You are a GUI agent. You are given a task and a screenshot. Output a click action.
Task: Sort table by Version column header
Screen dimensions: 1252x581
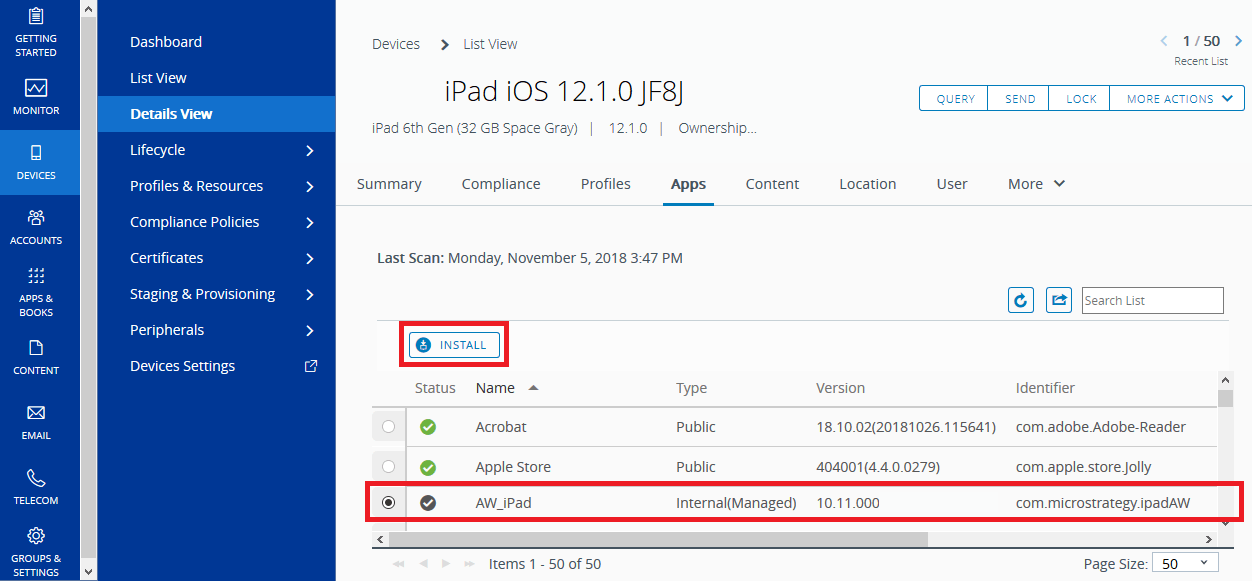coord(840,388)
